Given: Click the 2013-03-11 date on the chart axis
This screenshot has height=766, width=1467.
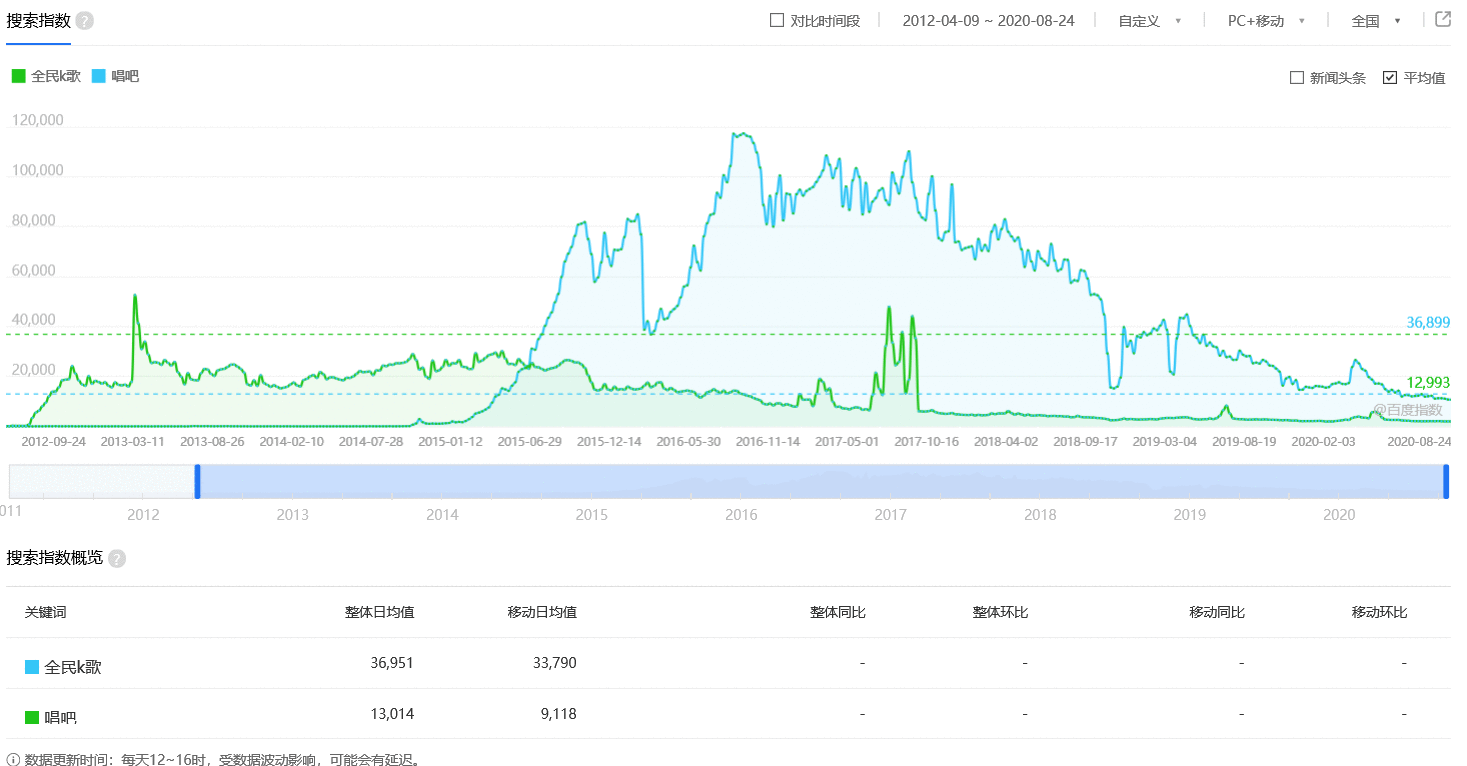Looking at the screenshot, I should (x=133, y=441).
